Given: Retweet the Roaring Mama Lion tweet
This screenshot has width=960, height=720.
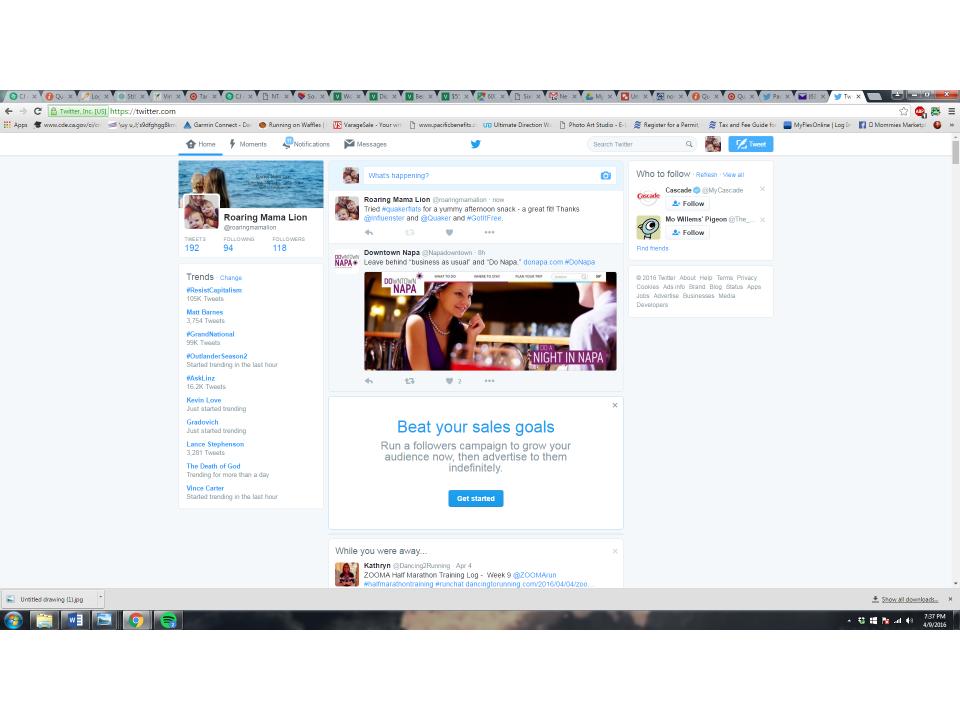Looking at the screenshot, I should [410, 232].
